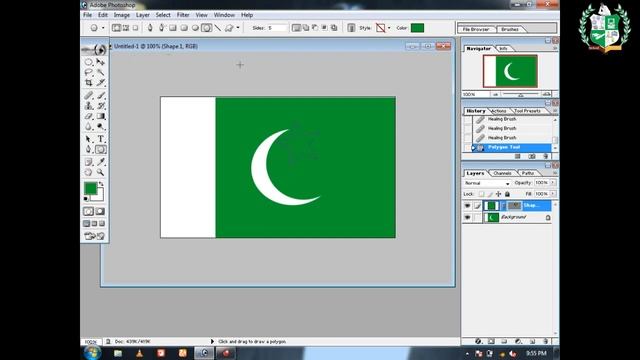Select the Crop tool

pos(89,82)
